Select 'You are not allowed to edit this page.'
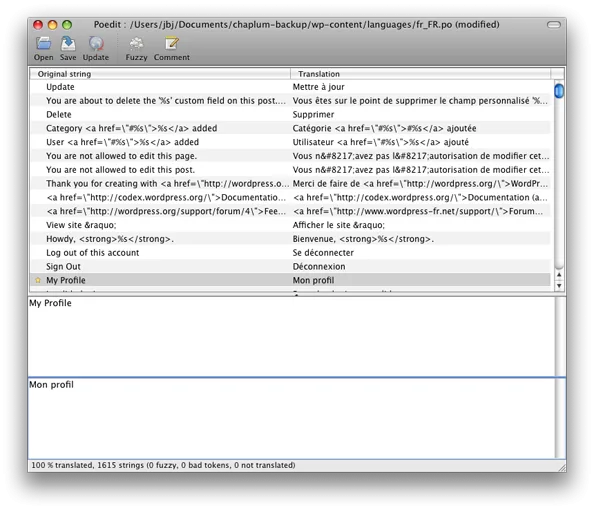Image resolution: width=594 pixels, height=510 pixels. [290, 156]
